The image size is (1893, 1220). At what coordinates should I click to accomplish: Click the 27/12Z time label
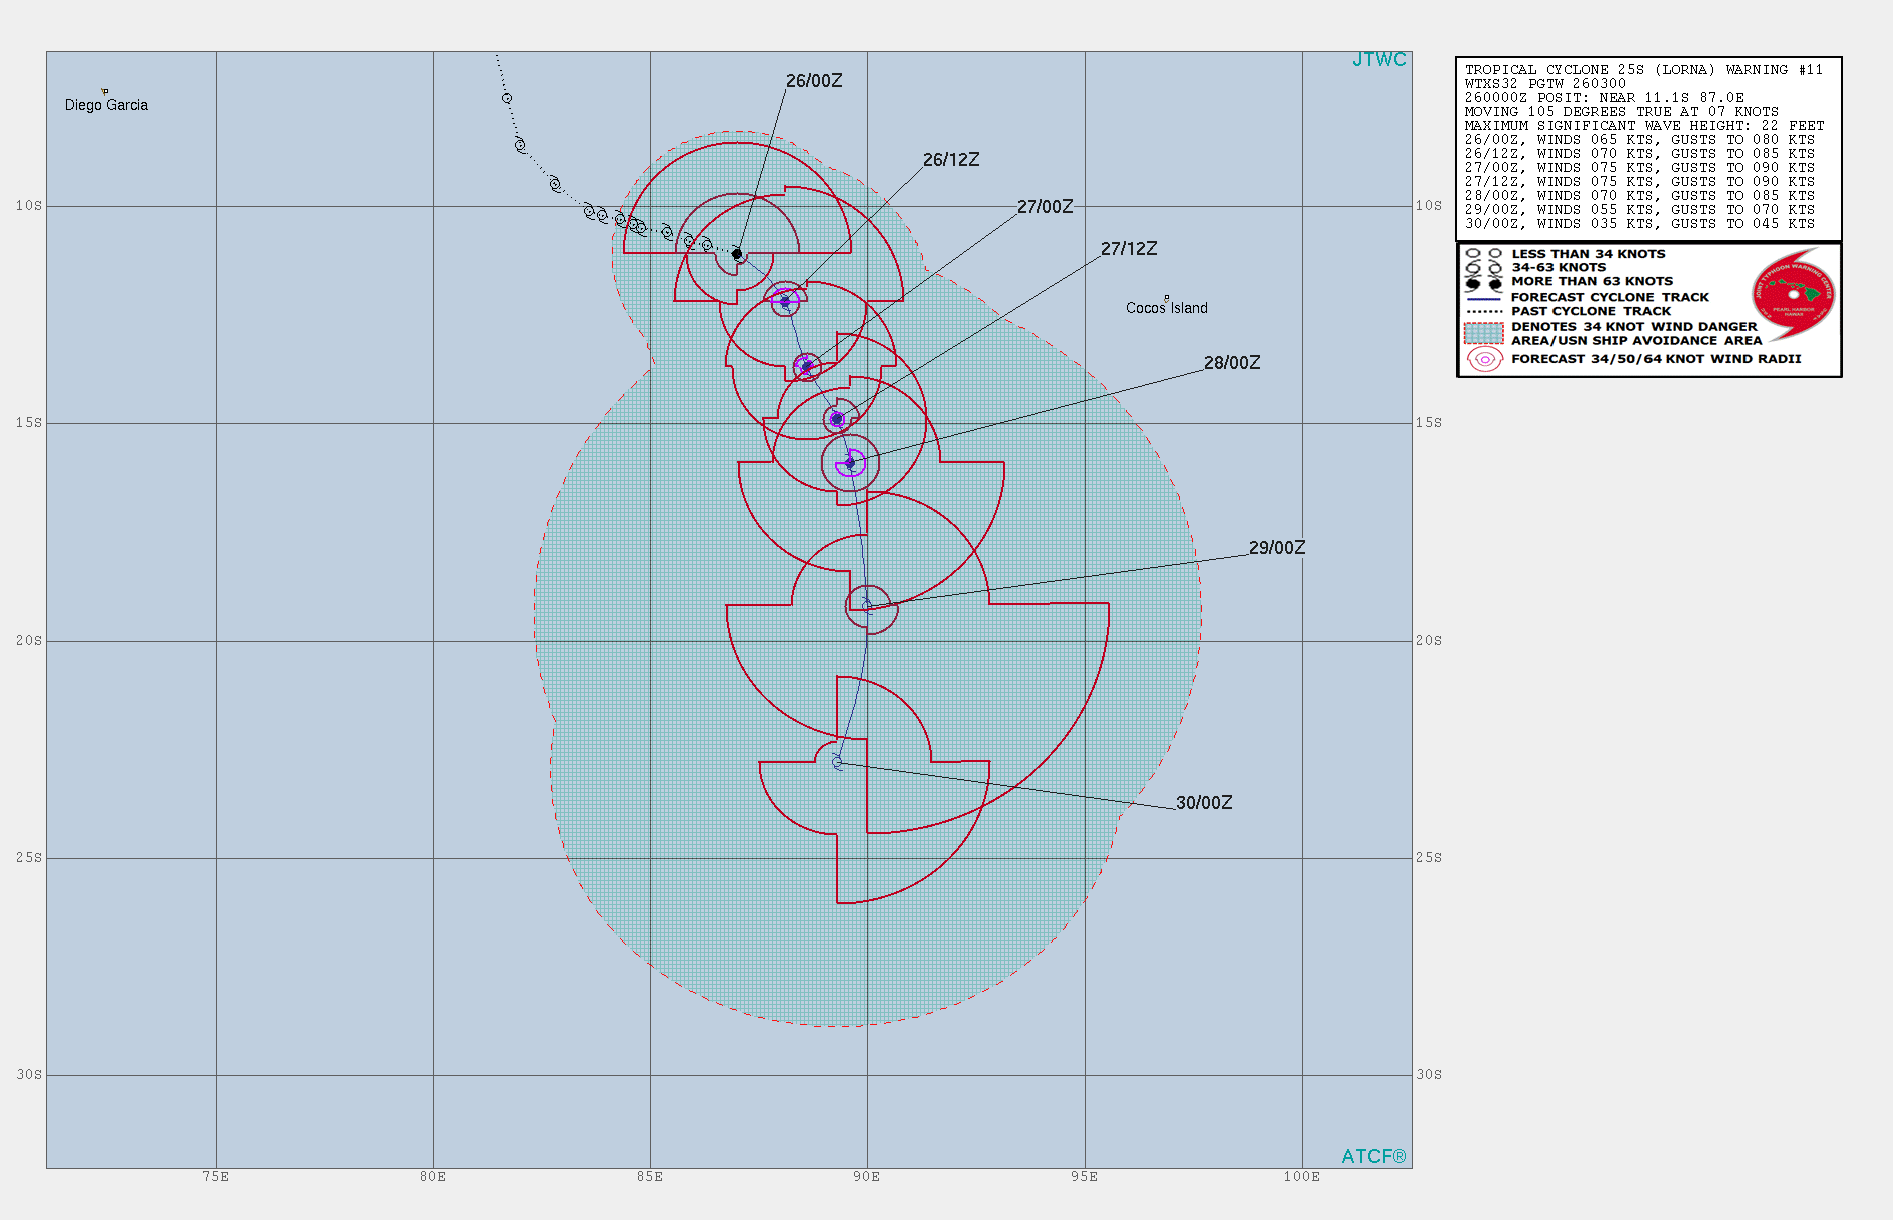1129,249
